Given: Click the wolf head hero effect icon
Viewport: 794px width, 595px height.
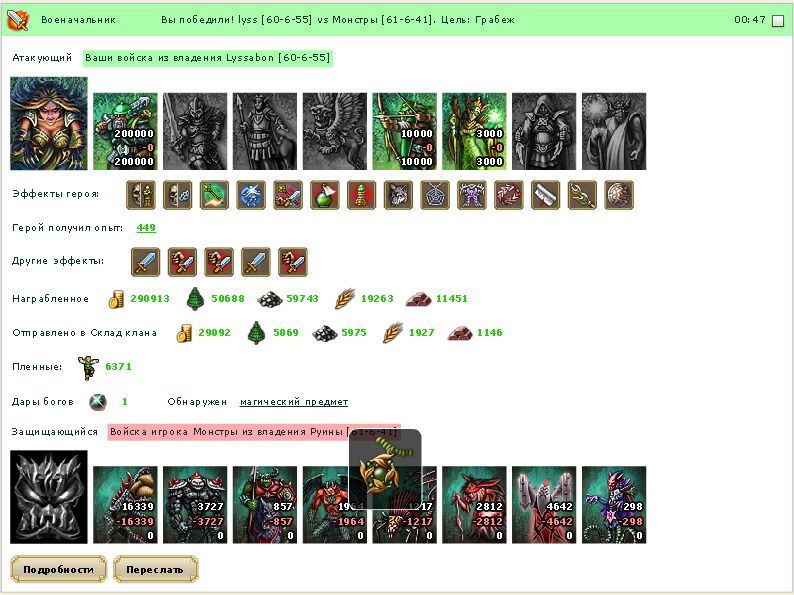Looking at the screenshot, I should click(398, 195).
